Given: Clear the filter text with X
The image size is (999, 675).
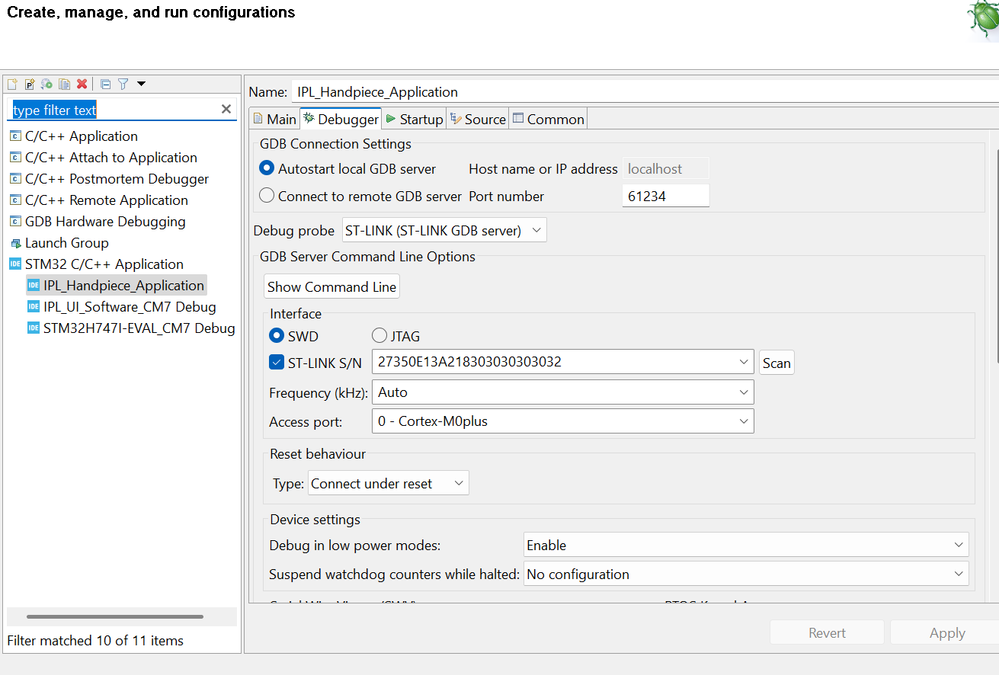Looking at the screenshot, I should [x=226, y=109].
